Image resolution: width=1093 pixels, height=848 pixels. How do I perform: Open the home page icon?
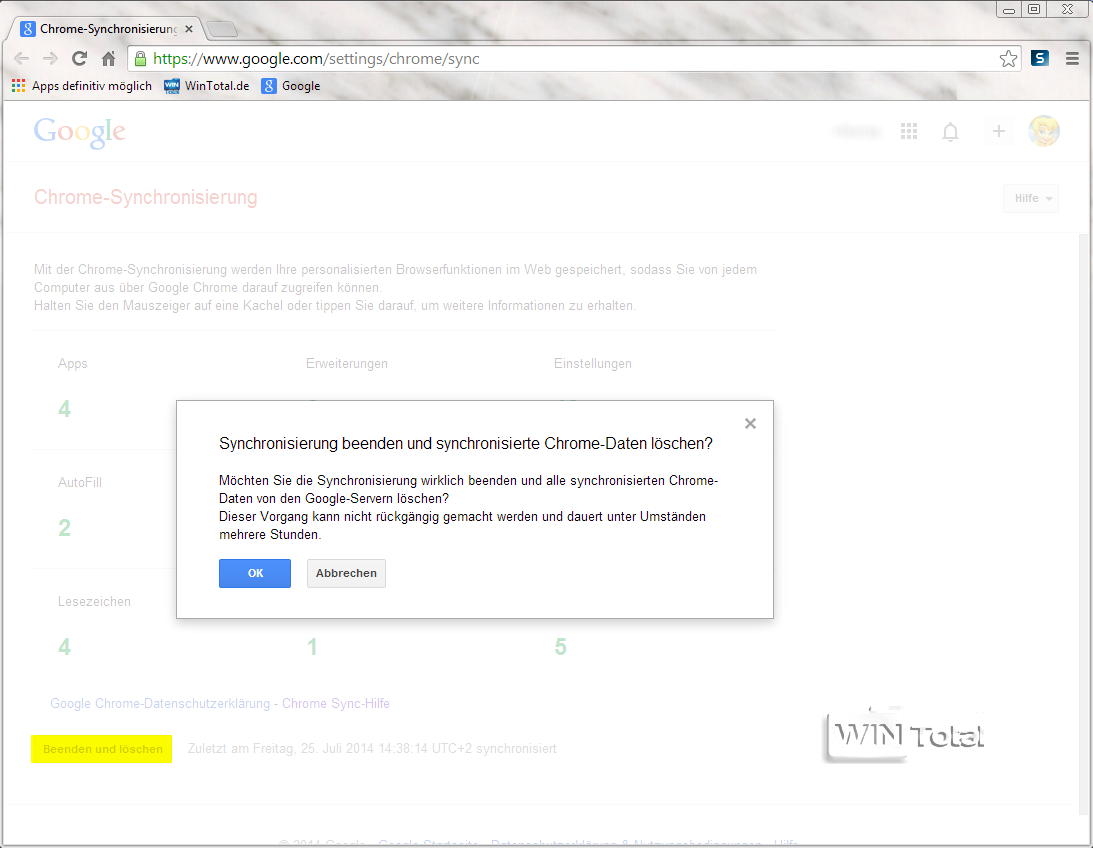click(108, 59)
